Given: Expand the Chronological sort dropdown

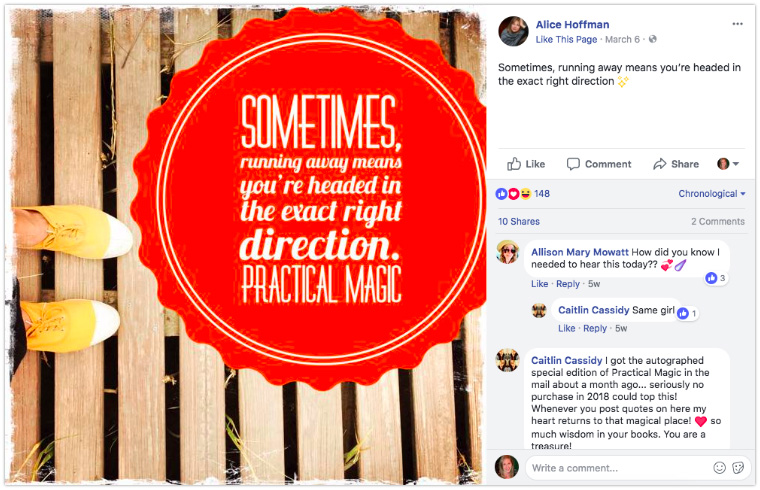Looking at the screenshot, I should pyautogui.click(x=712, y=193).
